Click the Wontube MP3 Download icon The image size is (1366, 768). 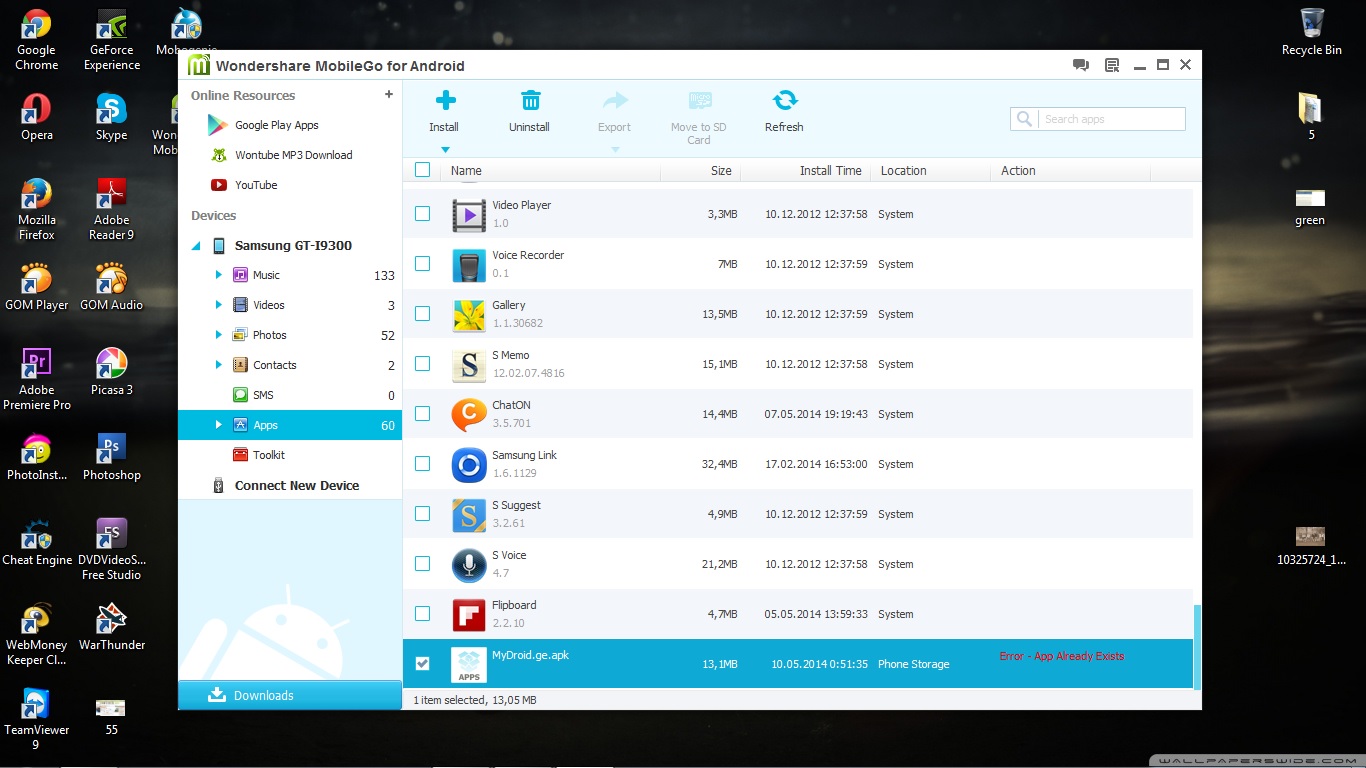coord(218,155)
